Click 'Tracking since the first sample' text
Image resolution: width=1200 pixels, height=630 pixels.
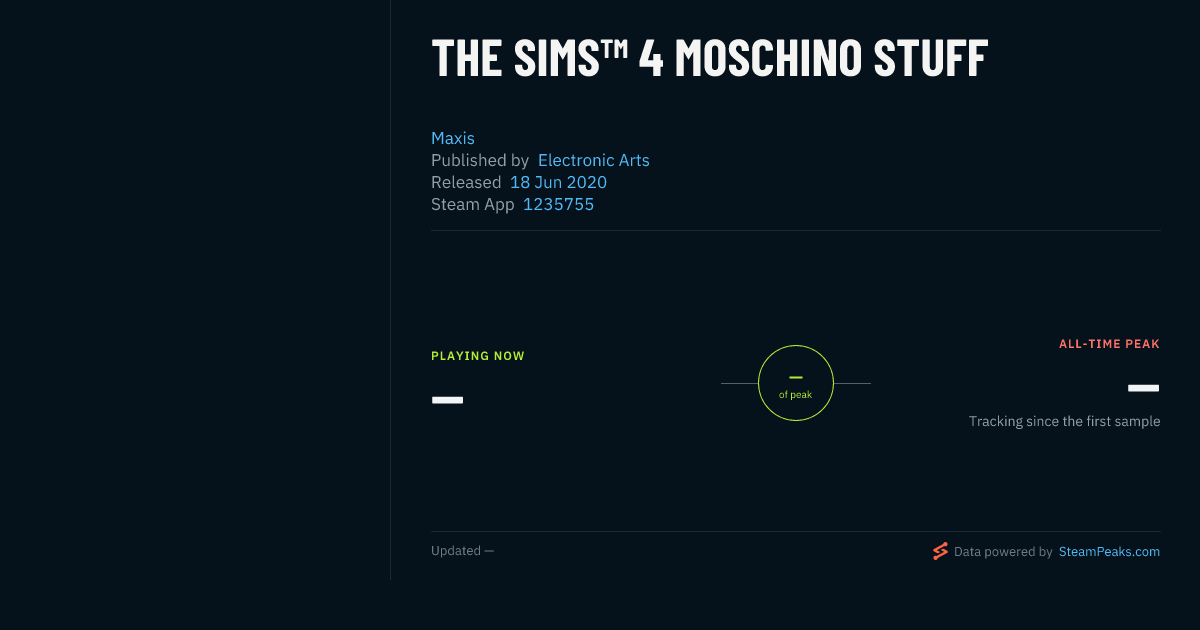1064,421
